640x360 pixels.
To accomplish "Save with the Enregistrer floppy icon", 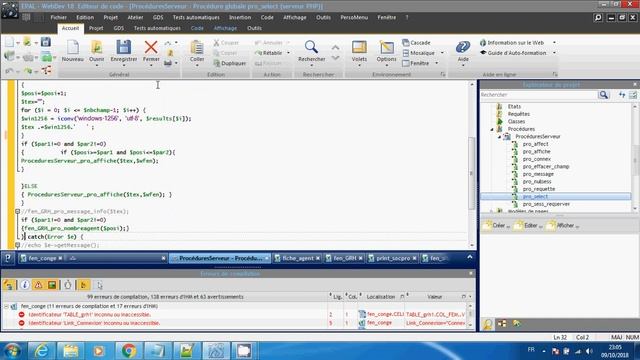I will click(x=124, y=47).
